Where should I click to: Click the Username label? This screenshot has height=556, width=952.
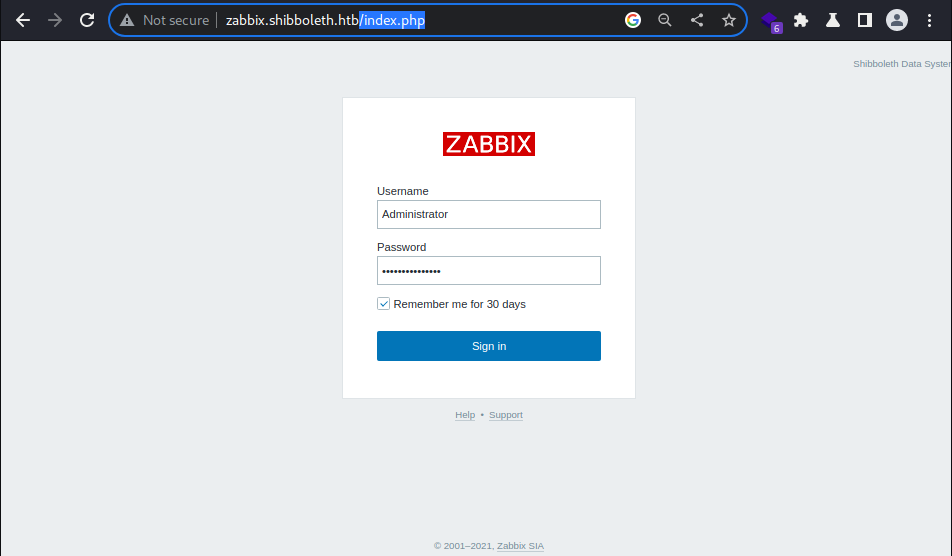(x=403, y=191)
